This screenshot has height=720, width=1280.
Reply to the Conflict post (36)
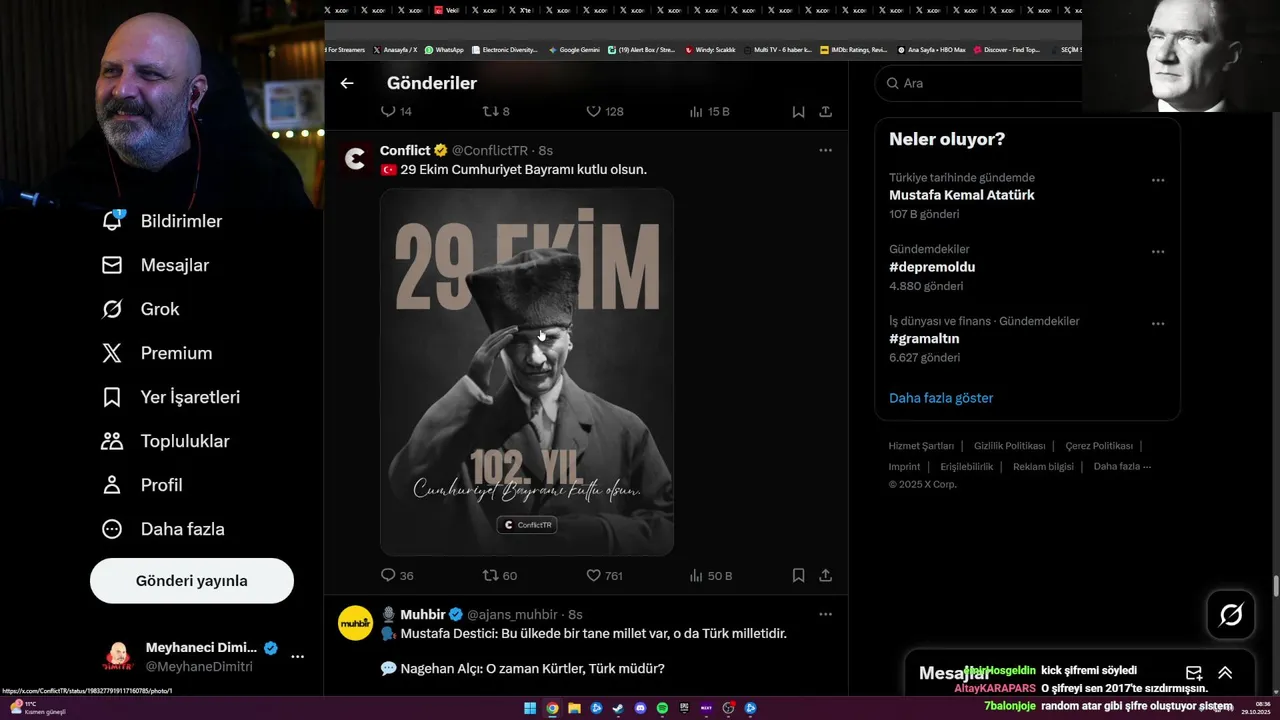(397, 575)
